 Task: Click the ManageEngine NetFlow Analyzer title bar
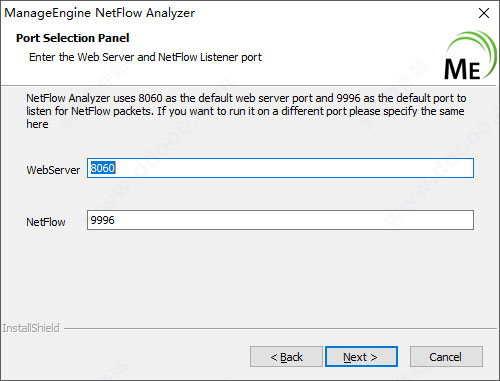pyautogui.click(x=100, y=13)
